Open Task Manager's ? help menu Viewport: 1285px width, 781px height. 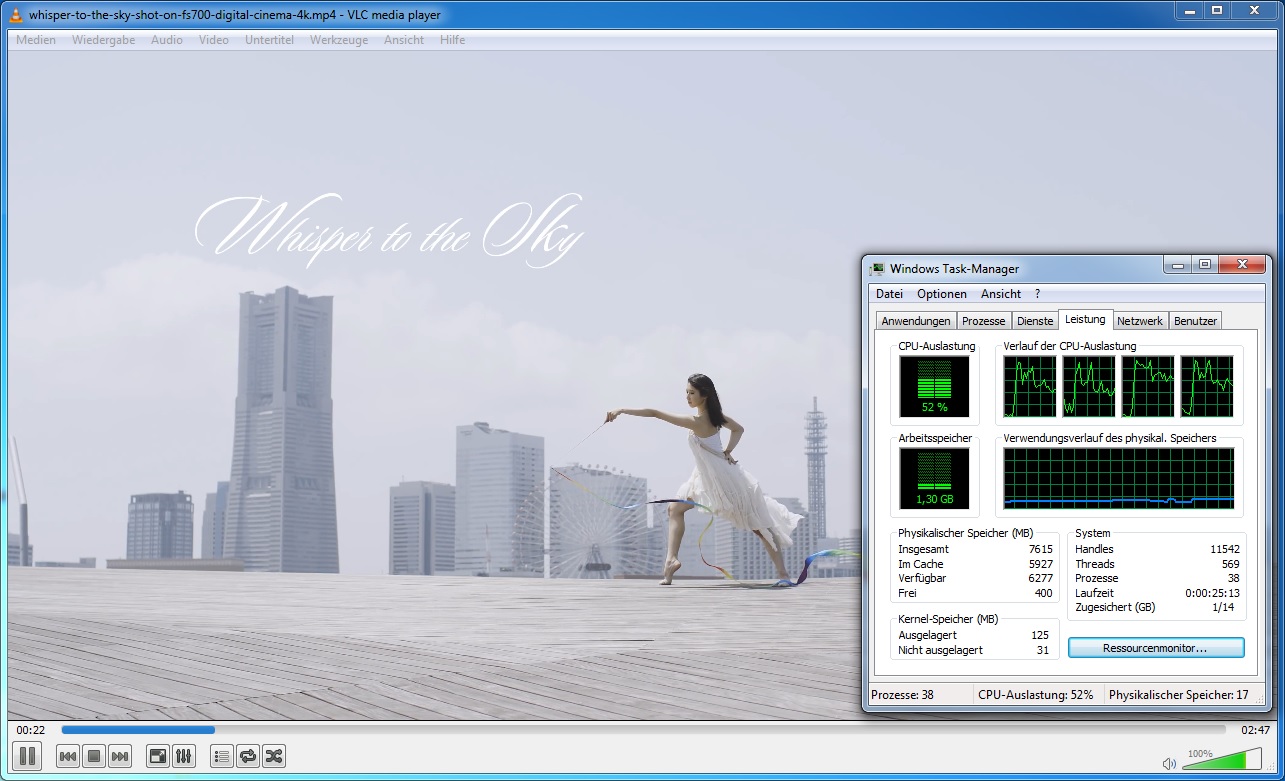[x=1038, y=294]
